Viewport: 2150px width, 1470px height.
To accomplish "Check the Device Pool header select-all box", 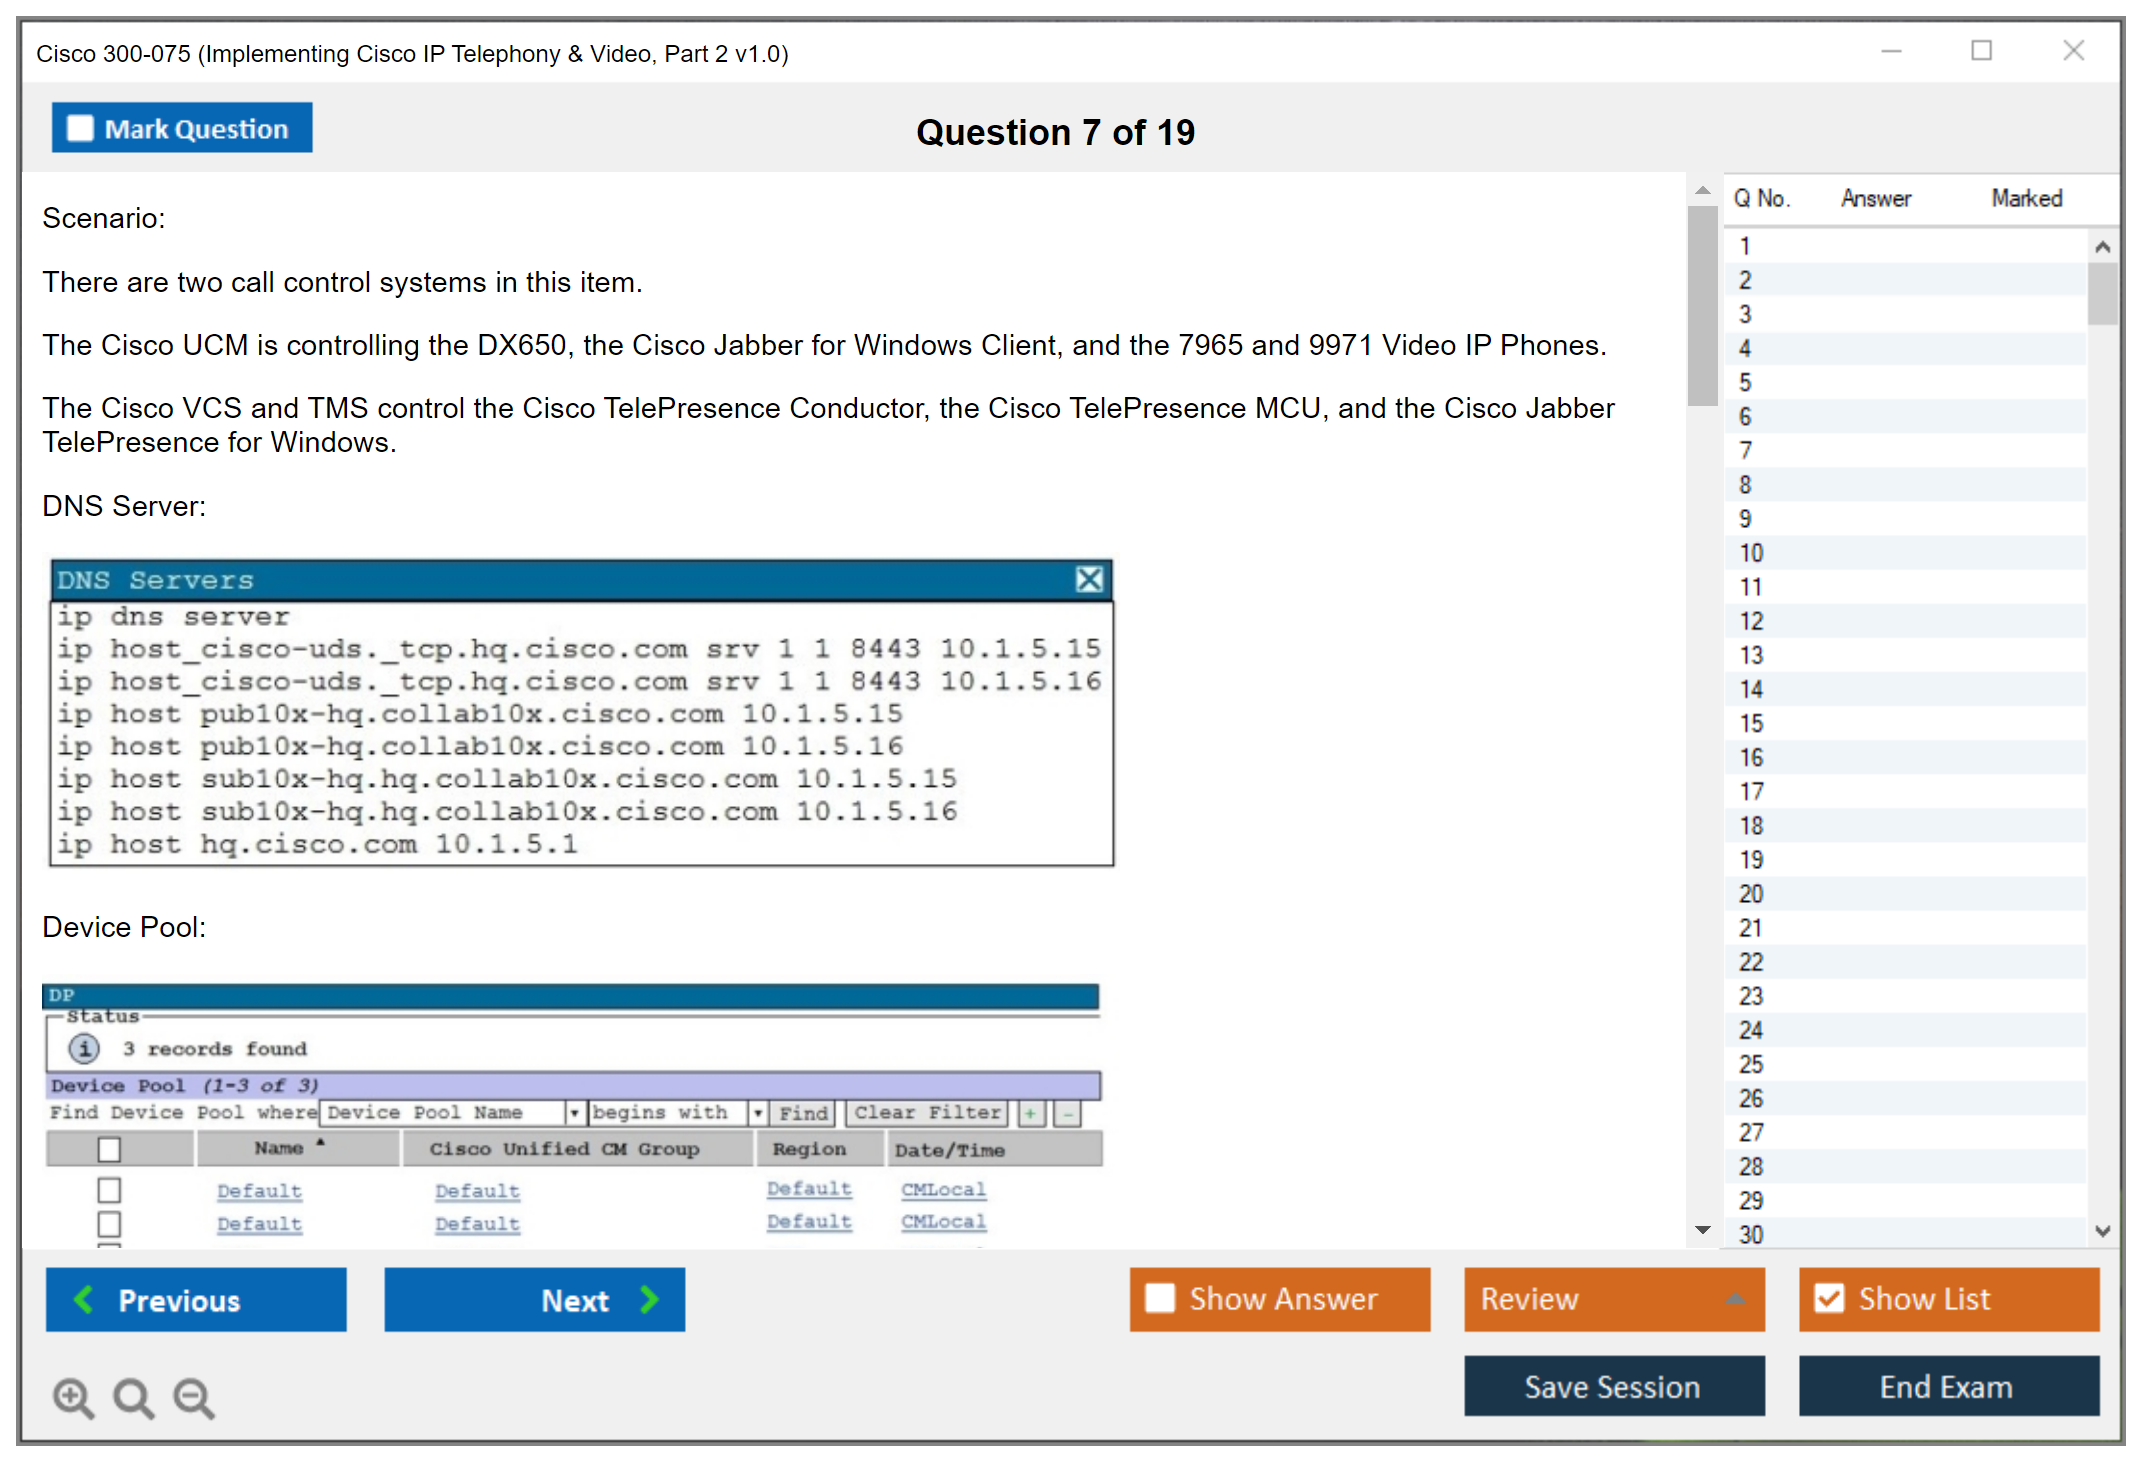I will pos(109,1149).
